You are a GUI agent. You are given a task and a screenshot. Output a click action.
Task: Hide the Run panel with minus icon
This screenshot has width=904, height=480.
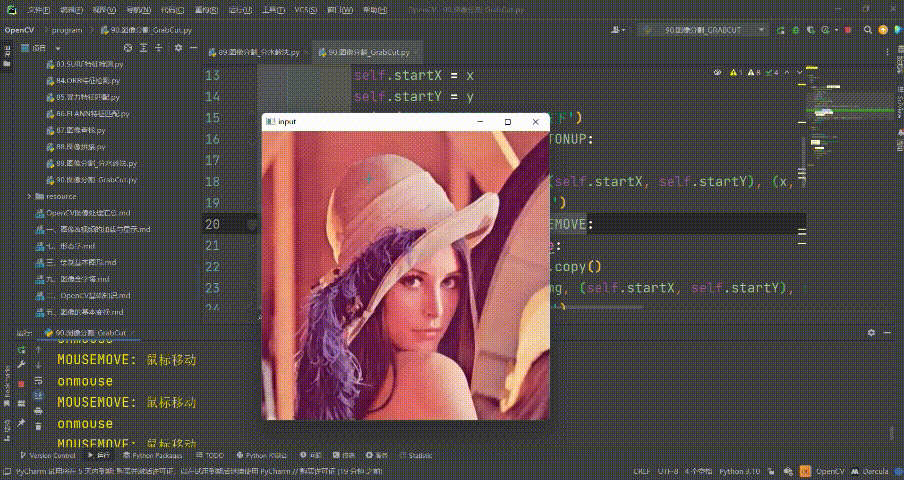pos(887,332)
